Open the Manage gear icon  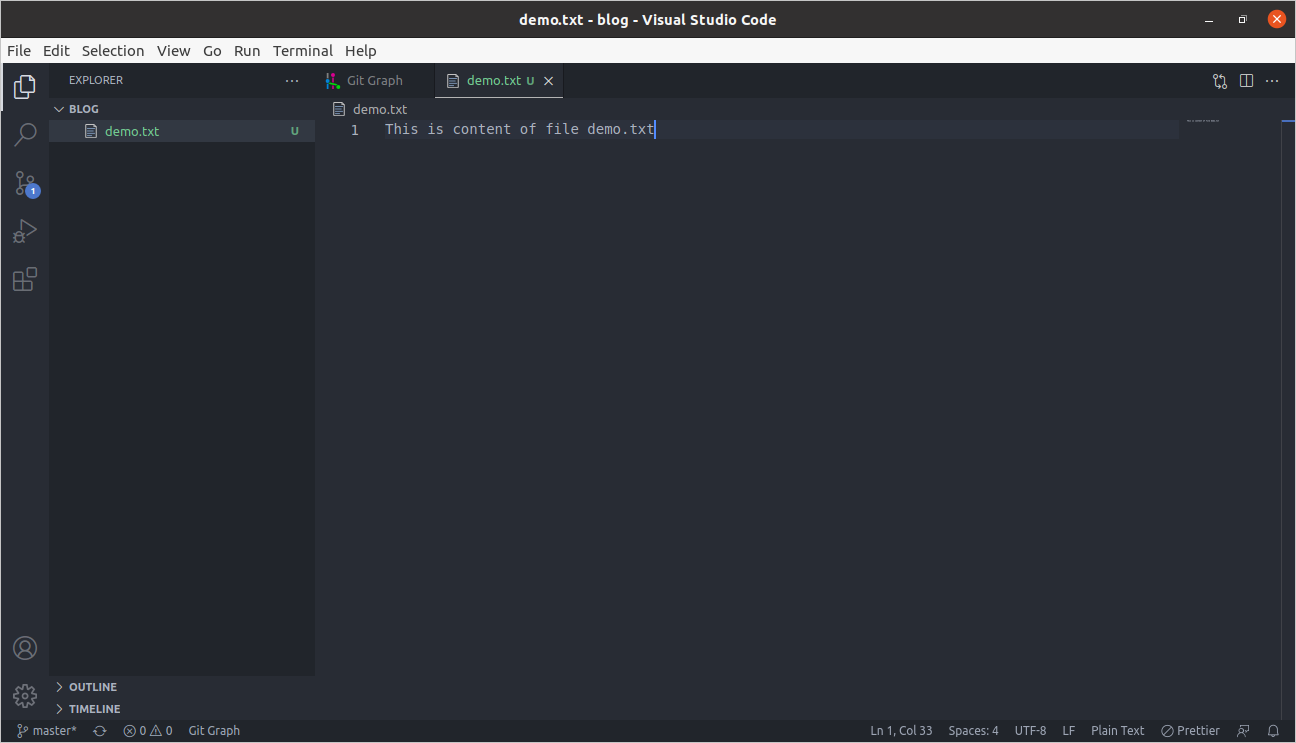click(25, 695)
